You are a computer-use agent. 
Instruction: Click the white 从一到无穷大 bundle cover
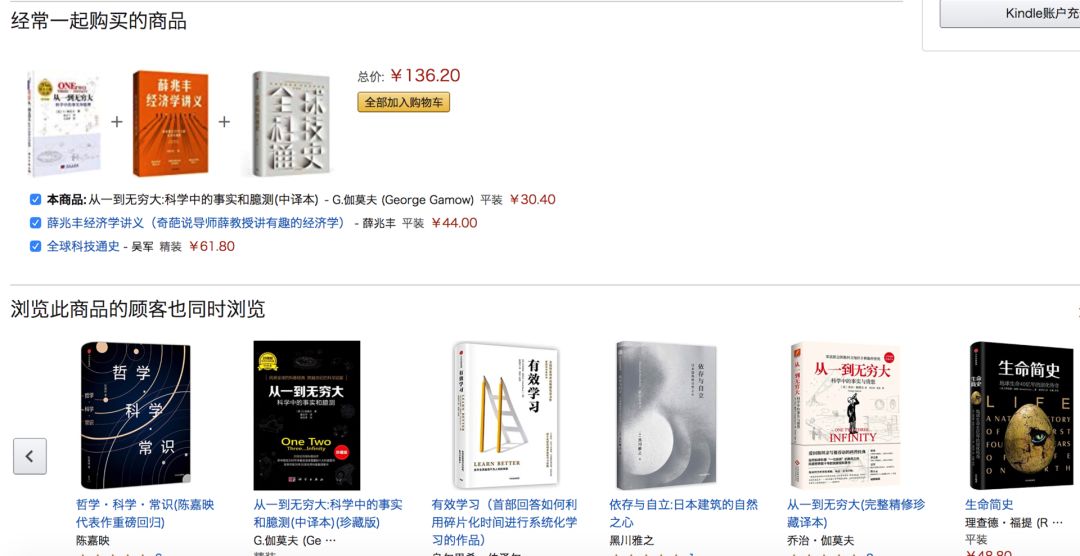click(64, 124)
